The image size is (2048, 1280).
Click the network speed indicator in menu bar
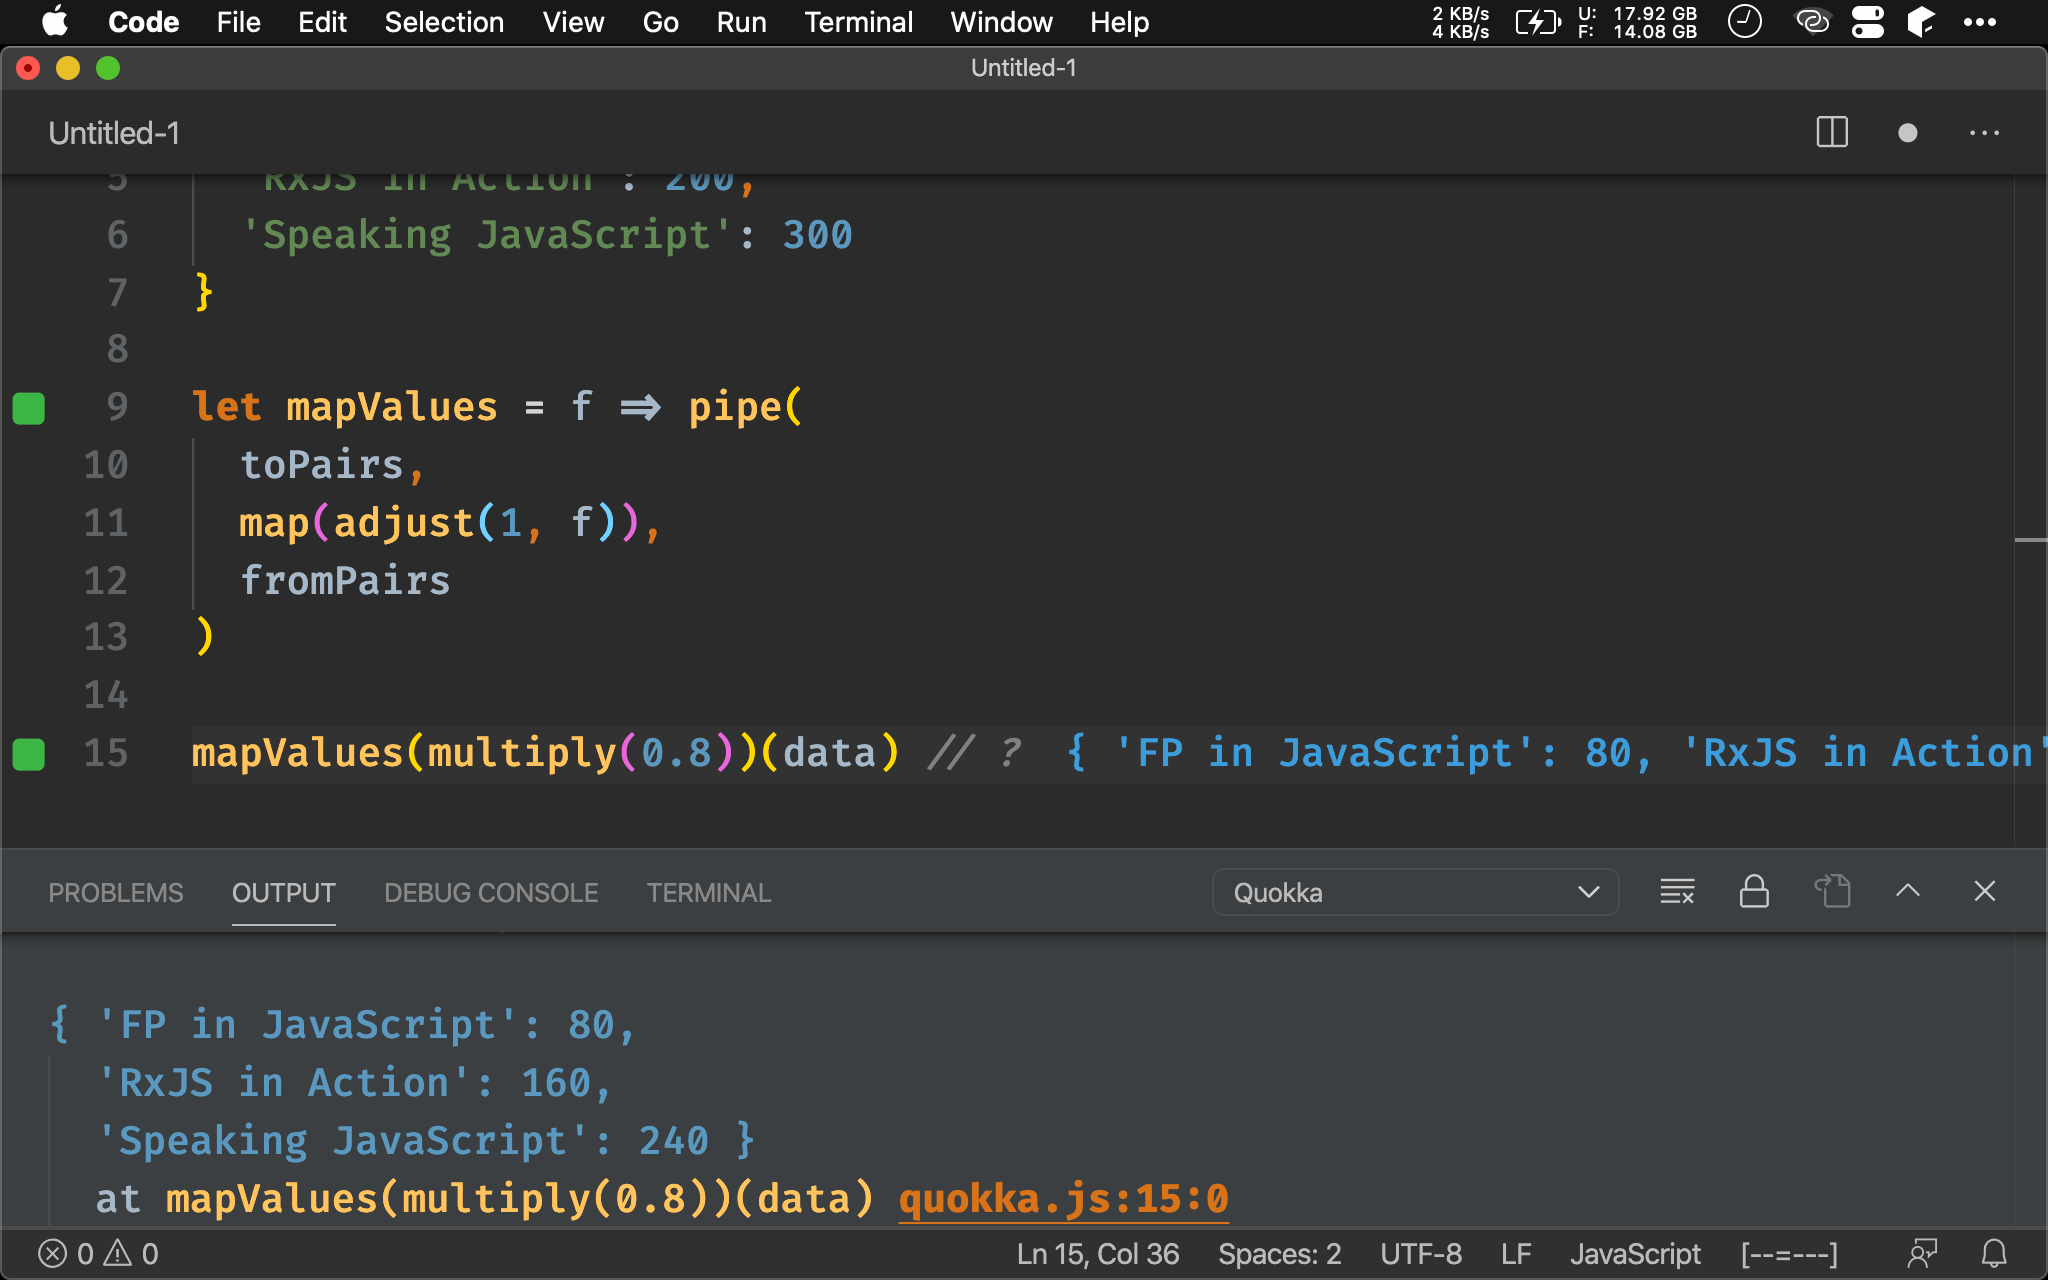click(1460, 22)
